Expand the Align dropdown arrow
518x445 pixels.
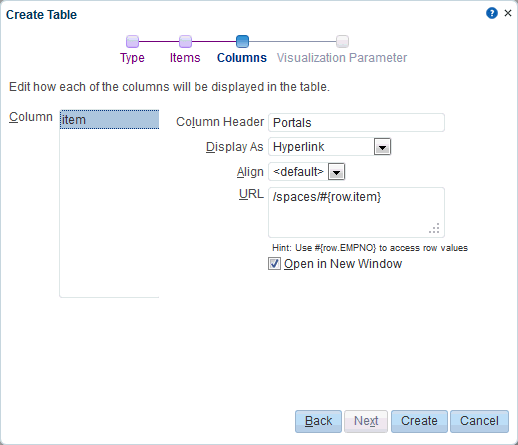pyautogui.click(x=336, y=172)
